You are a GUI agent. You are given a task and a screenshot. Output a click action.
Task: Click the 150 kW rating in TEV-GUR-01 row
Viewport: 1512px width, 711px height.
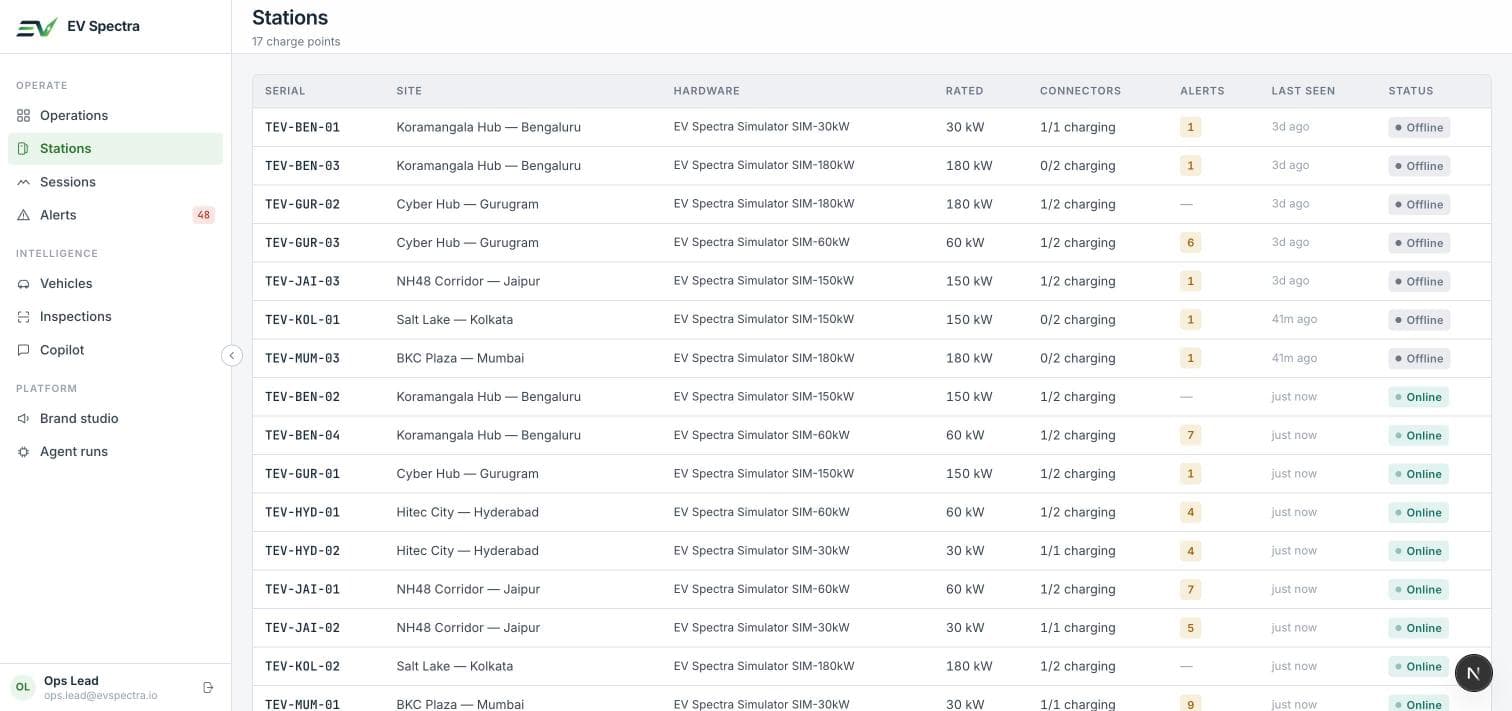(x=969, y=474)
